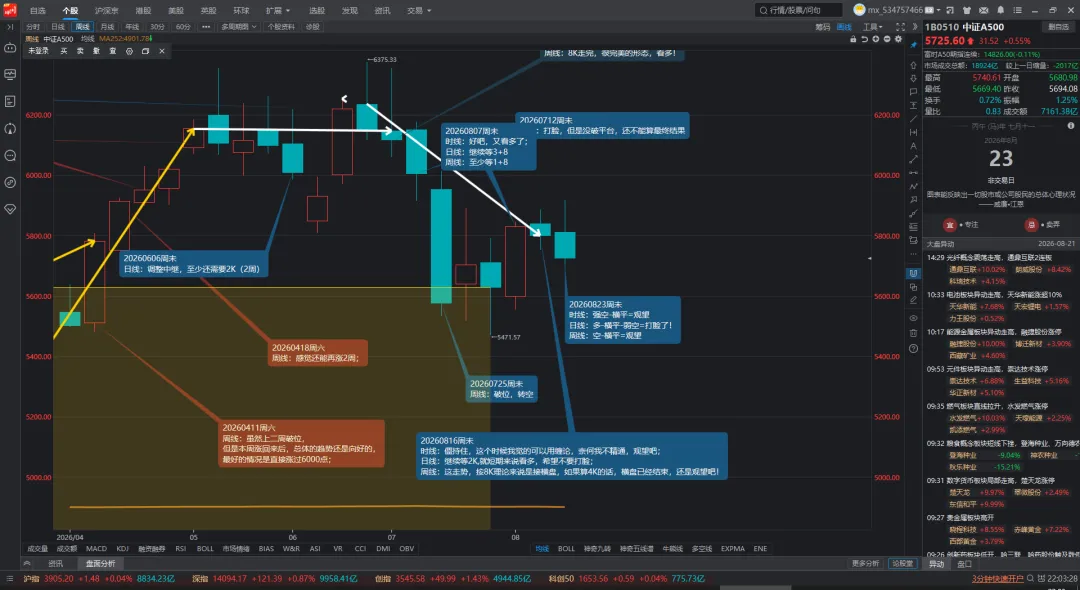The image size is (1080, 590).
Task: Open the 自选 watchlist menu
Action: pyautogui.click(x=37, y=10)
